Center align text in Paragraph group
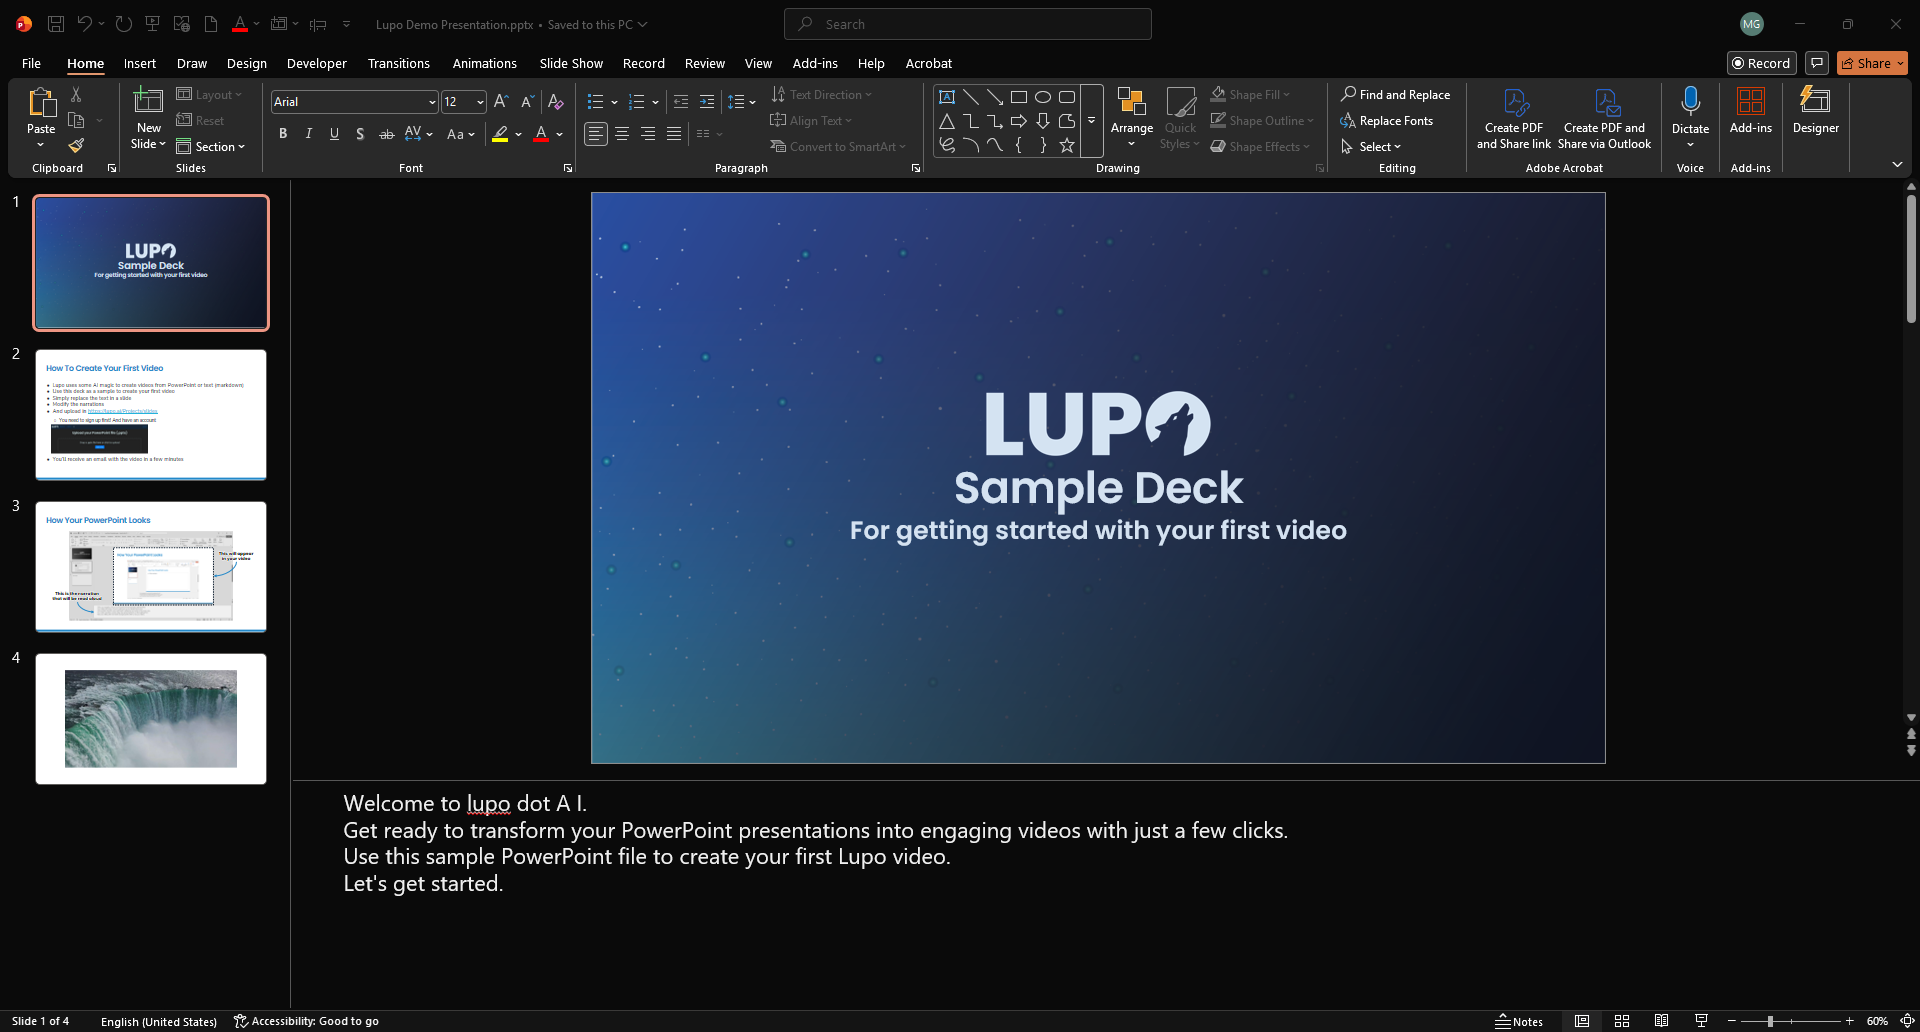The height and width of the screenshot is (1032, 1920). 622,133
